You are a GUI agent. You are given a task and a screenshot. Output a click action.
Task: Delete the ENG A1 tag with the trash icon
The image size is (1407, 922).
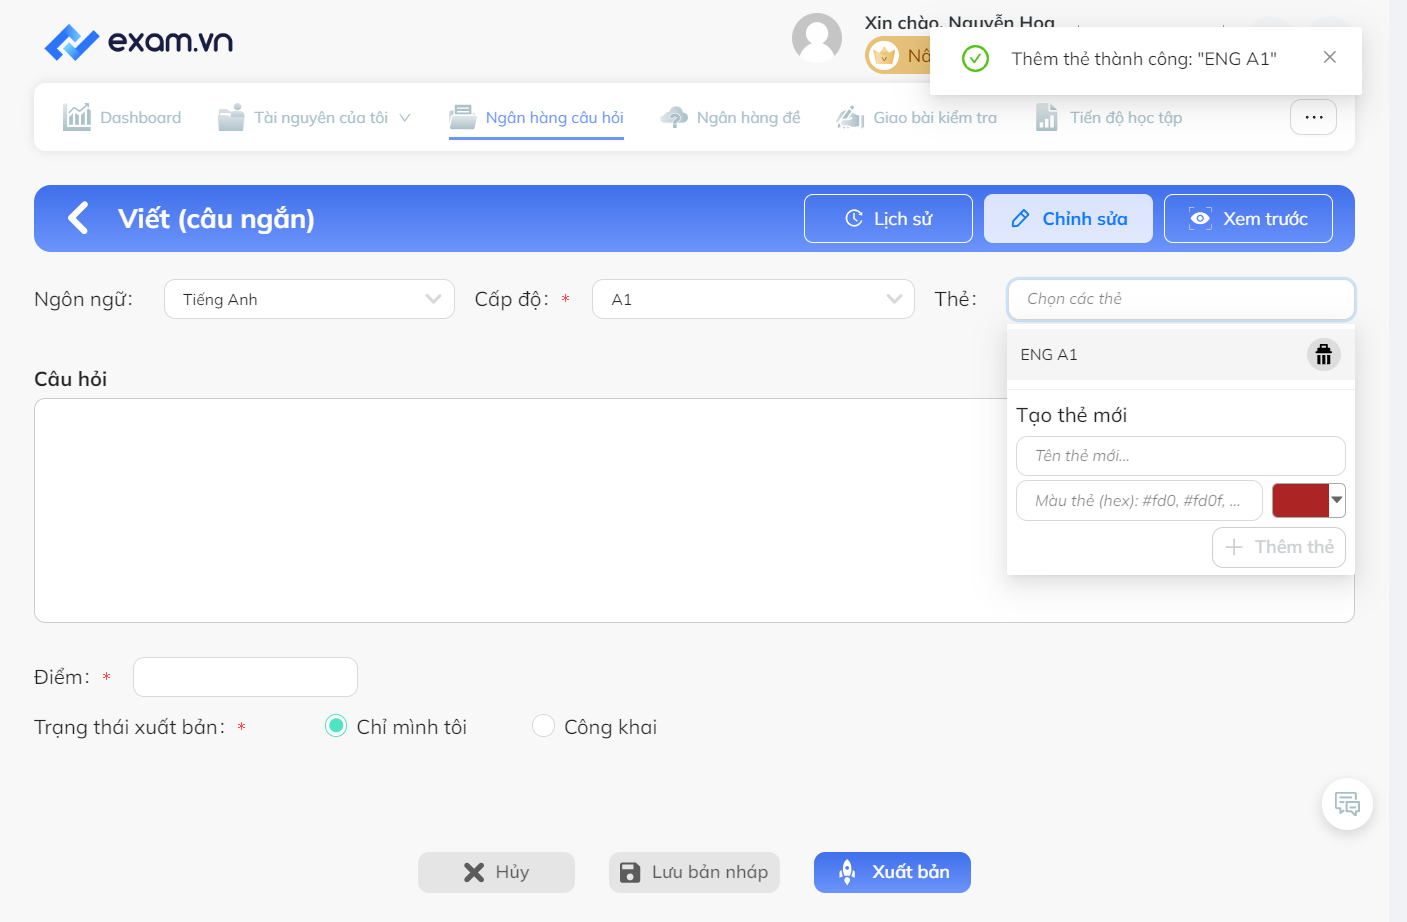click(1323, 355)
